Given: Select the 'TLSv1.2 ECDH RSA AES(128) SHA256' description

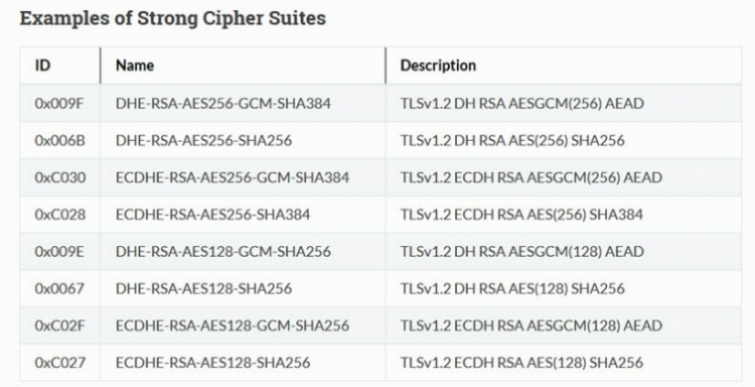Looking at the screenshot, I should pyautogui.click(x=522, y=363).
